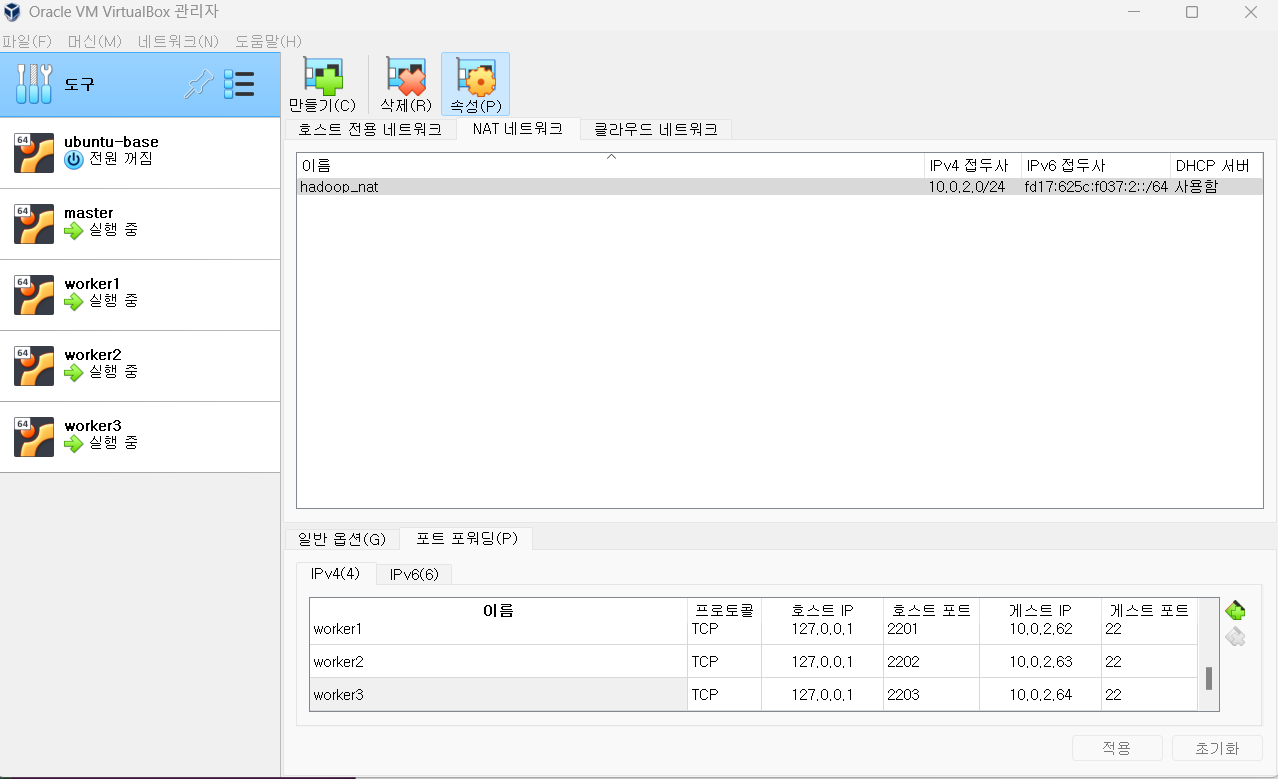
Task: Click the Apply (적용) button
Action: [1117, 748]
